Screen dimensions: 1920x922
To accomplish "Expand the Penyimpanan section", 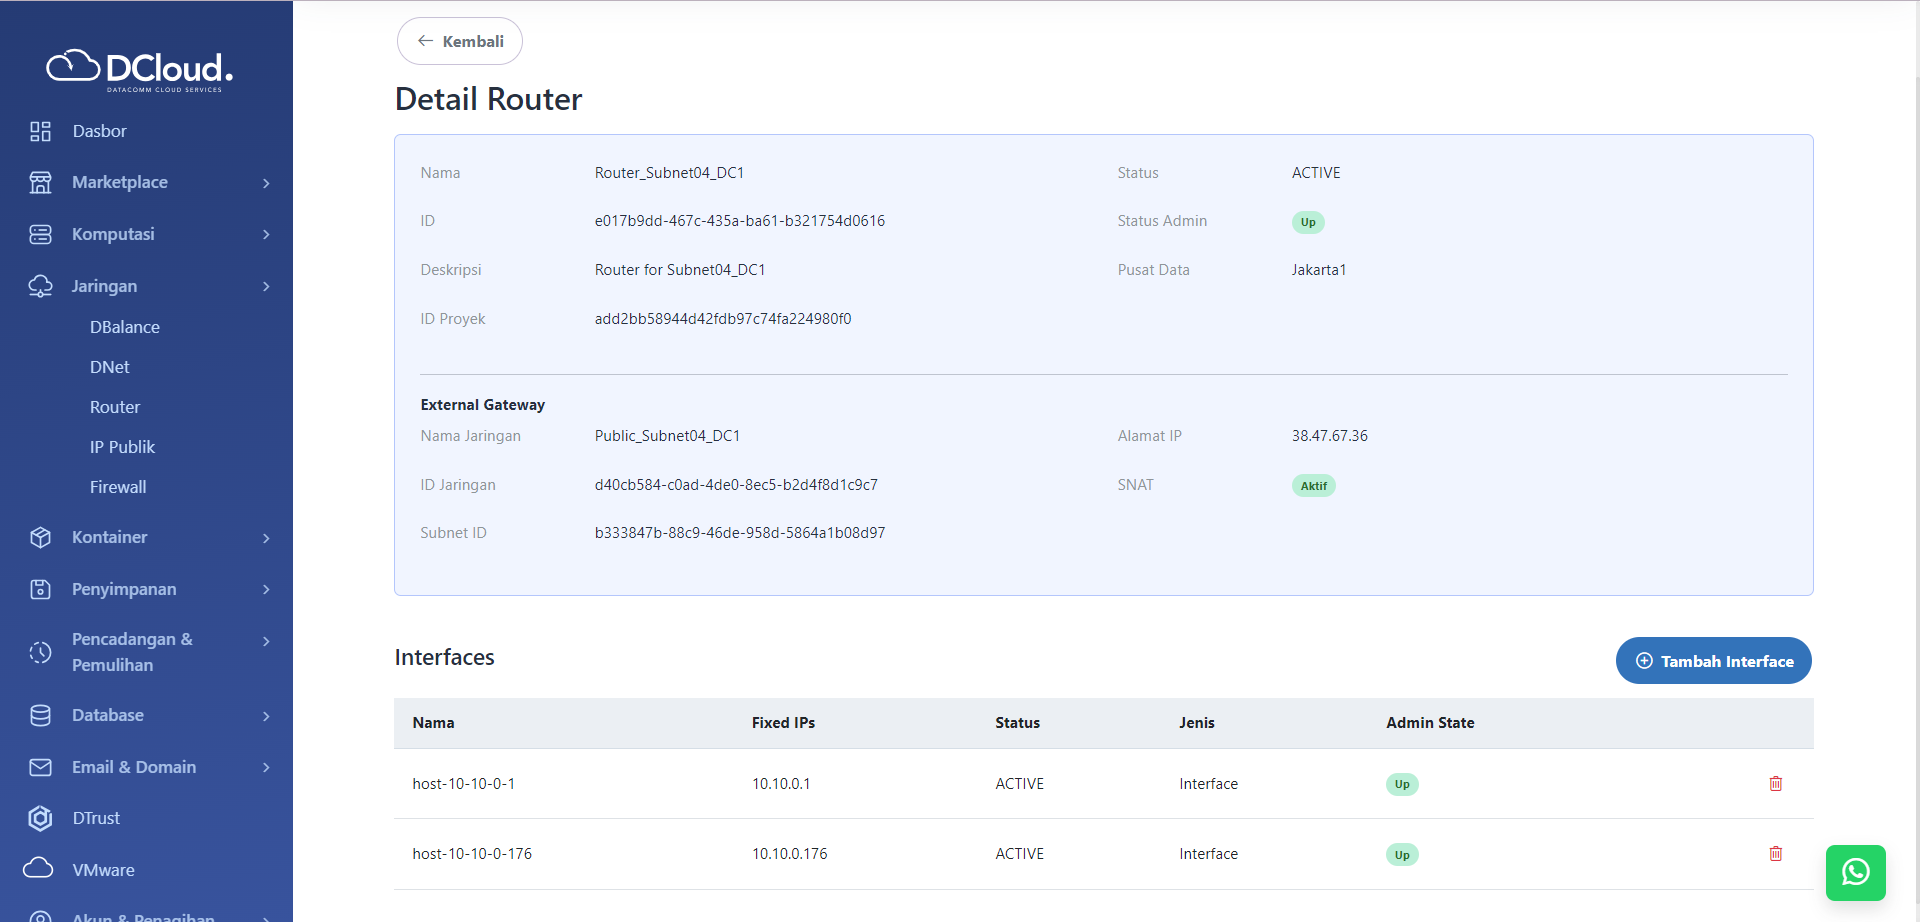I will [x=265, y=589].
